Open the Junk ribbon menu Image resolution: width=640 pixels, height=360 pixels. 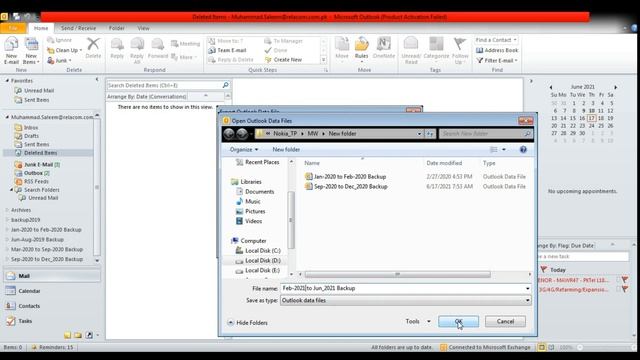[60, 60]
